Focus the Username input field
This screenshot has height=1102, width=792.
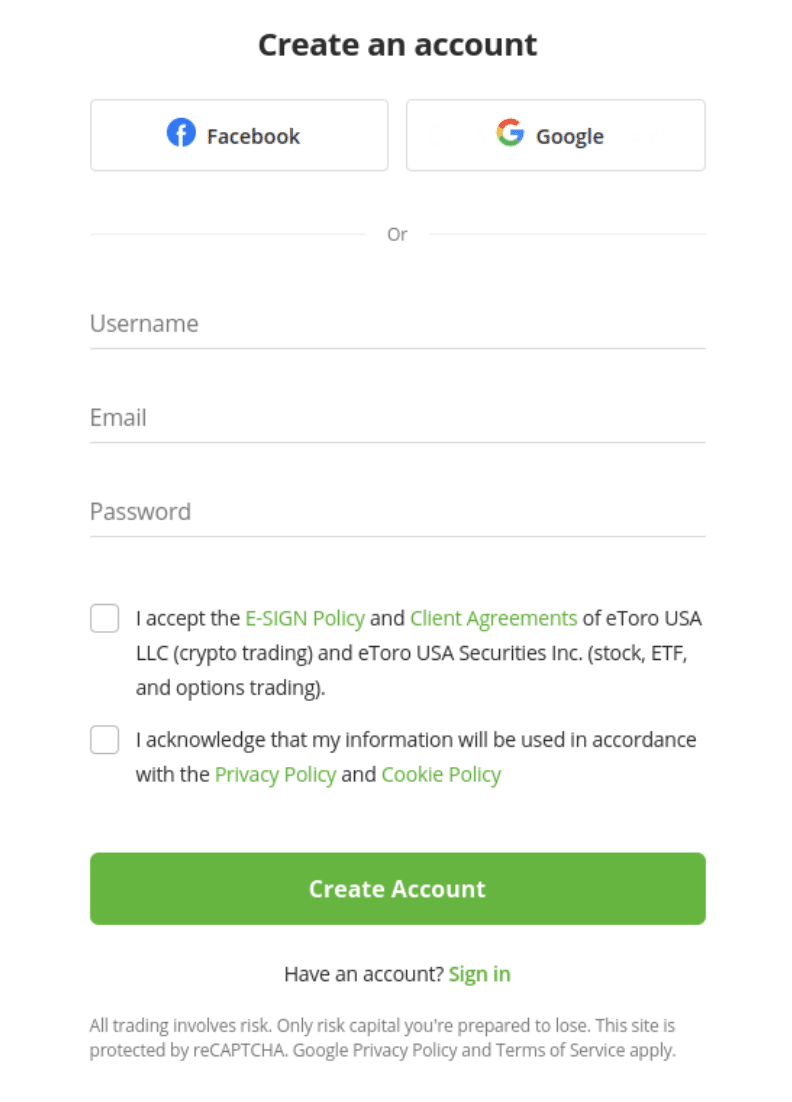tap(398, 324)
